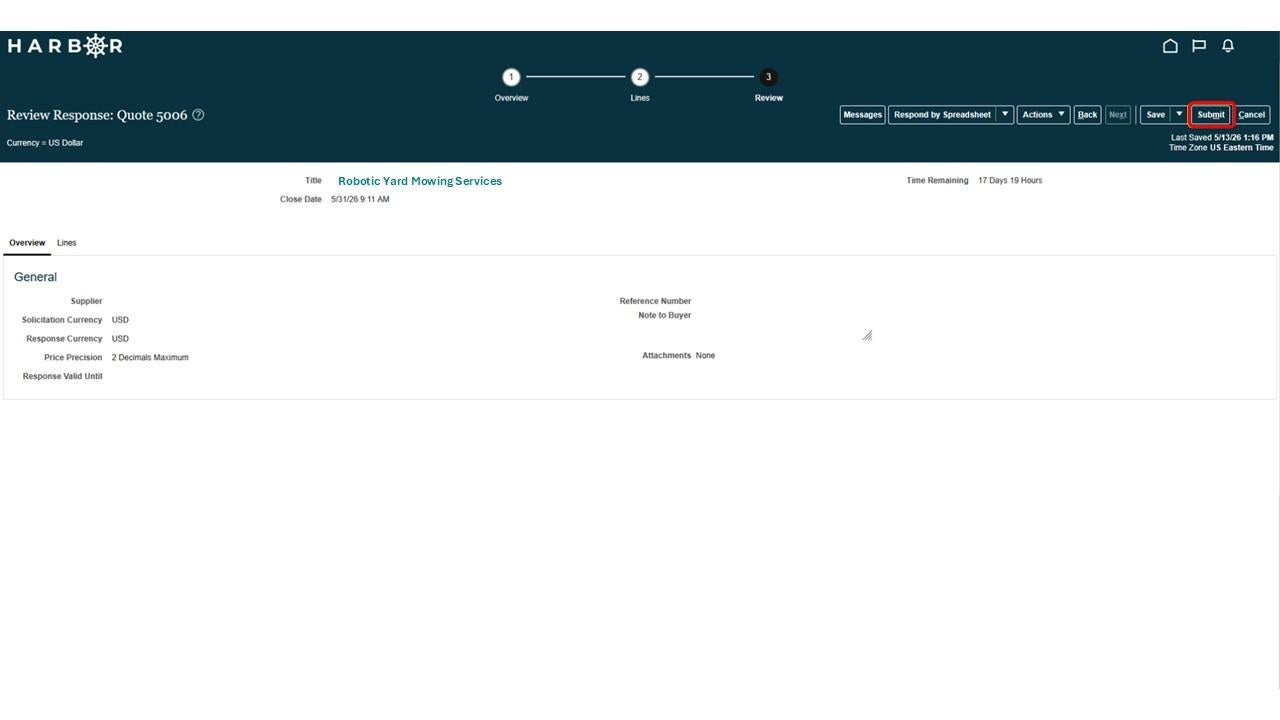
Task: Click the Note to Buyer text area
Action: [783, 328]
